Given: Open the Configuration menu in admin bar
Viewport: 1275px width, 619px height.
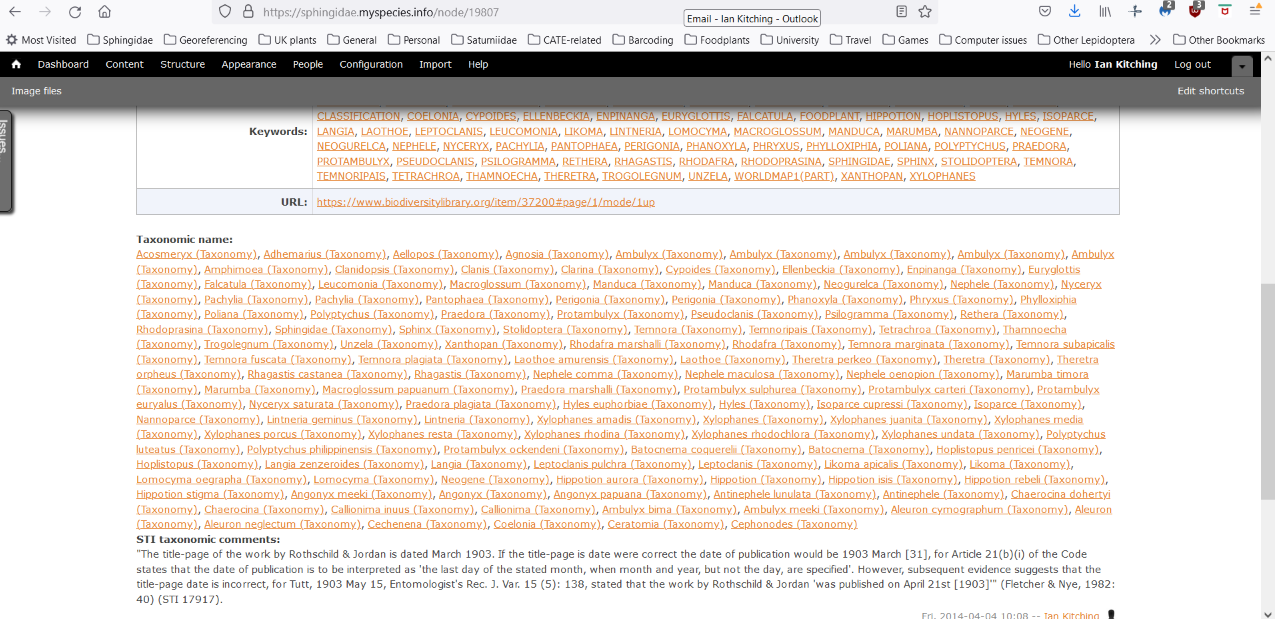Looking at the screenshot, I should pyautogui.click(x=370, y=64).
